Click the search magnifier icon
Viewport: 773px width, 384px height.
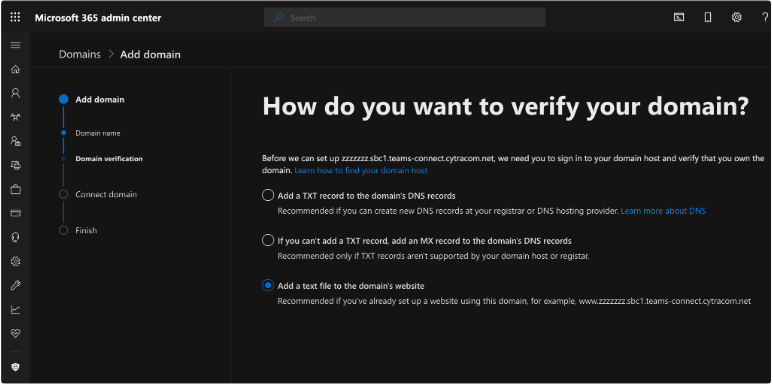pos(279,18)
